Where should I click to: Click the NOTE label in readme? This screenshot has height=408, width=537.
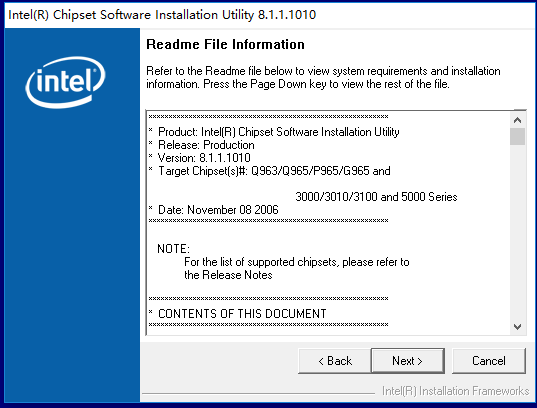[x=173, y=249]
